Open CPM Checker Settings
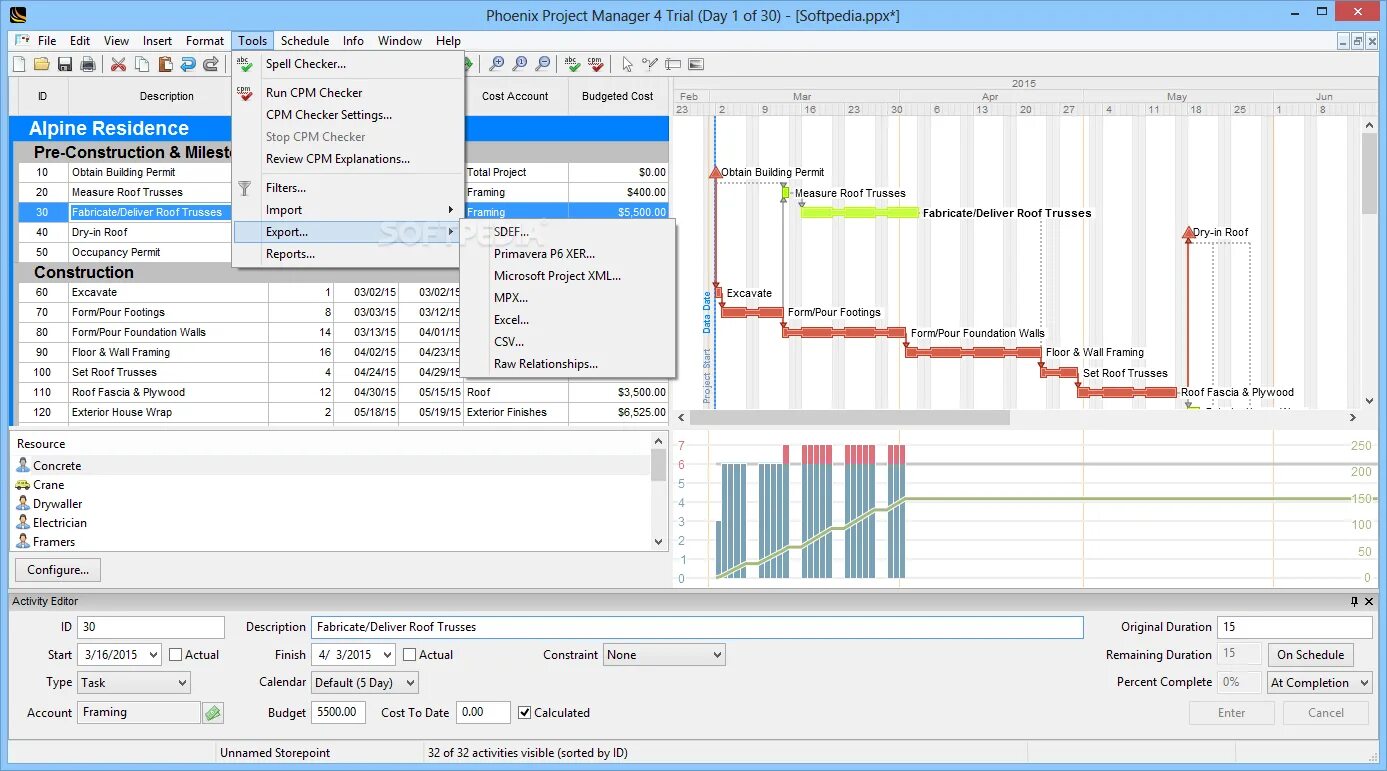The height and width of the screenshot is (771, 1387). coord(348,115)
